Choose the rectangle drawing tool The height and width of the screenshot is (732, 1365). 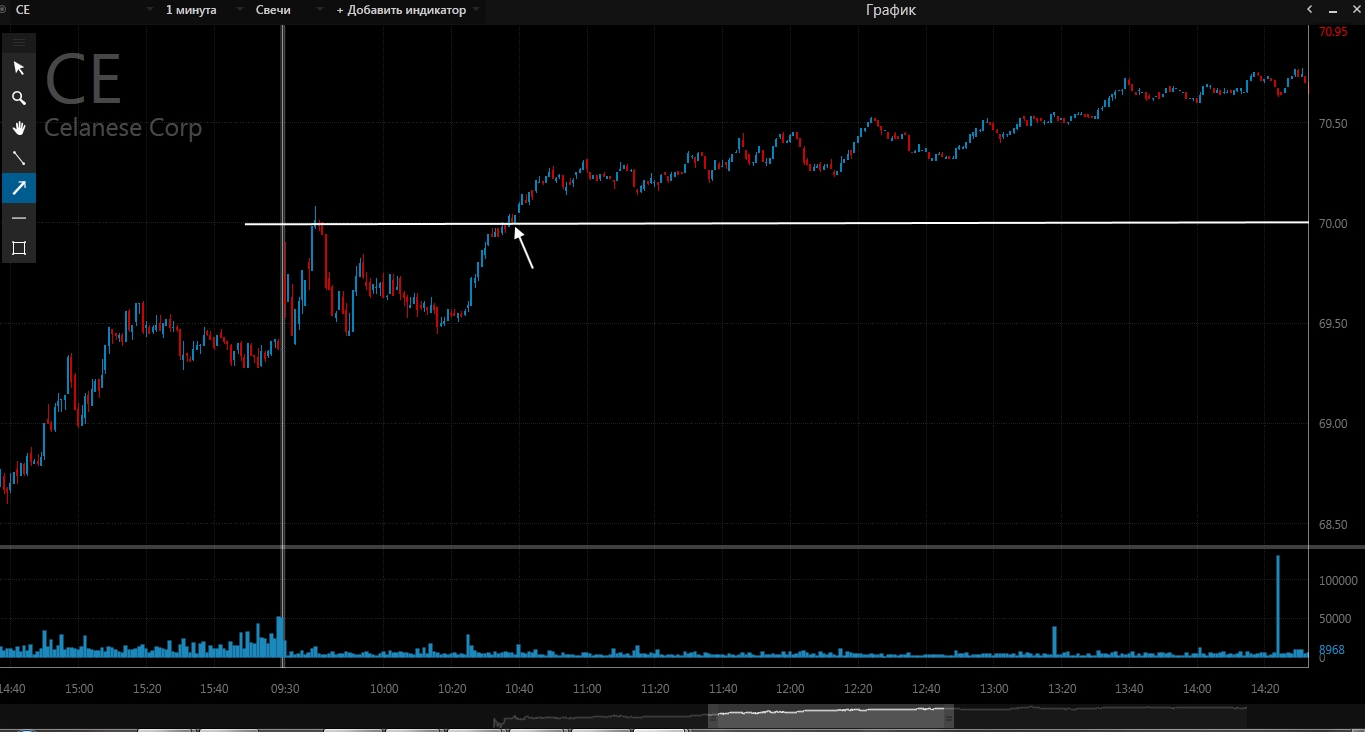pyautogui.click(x=18, y=248)
